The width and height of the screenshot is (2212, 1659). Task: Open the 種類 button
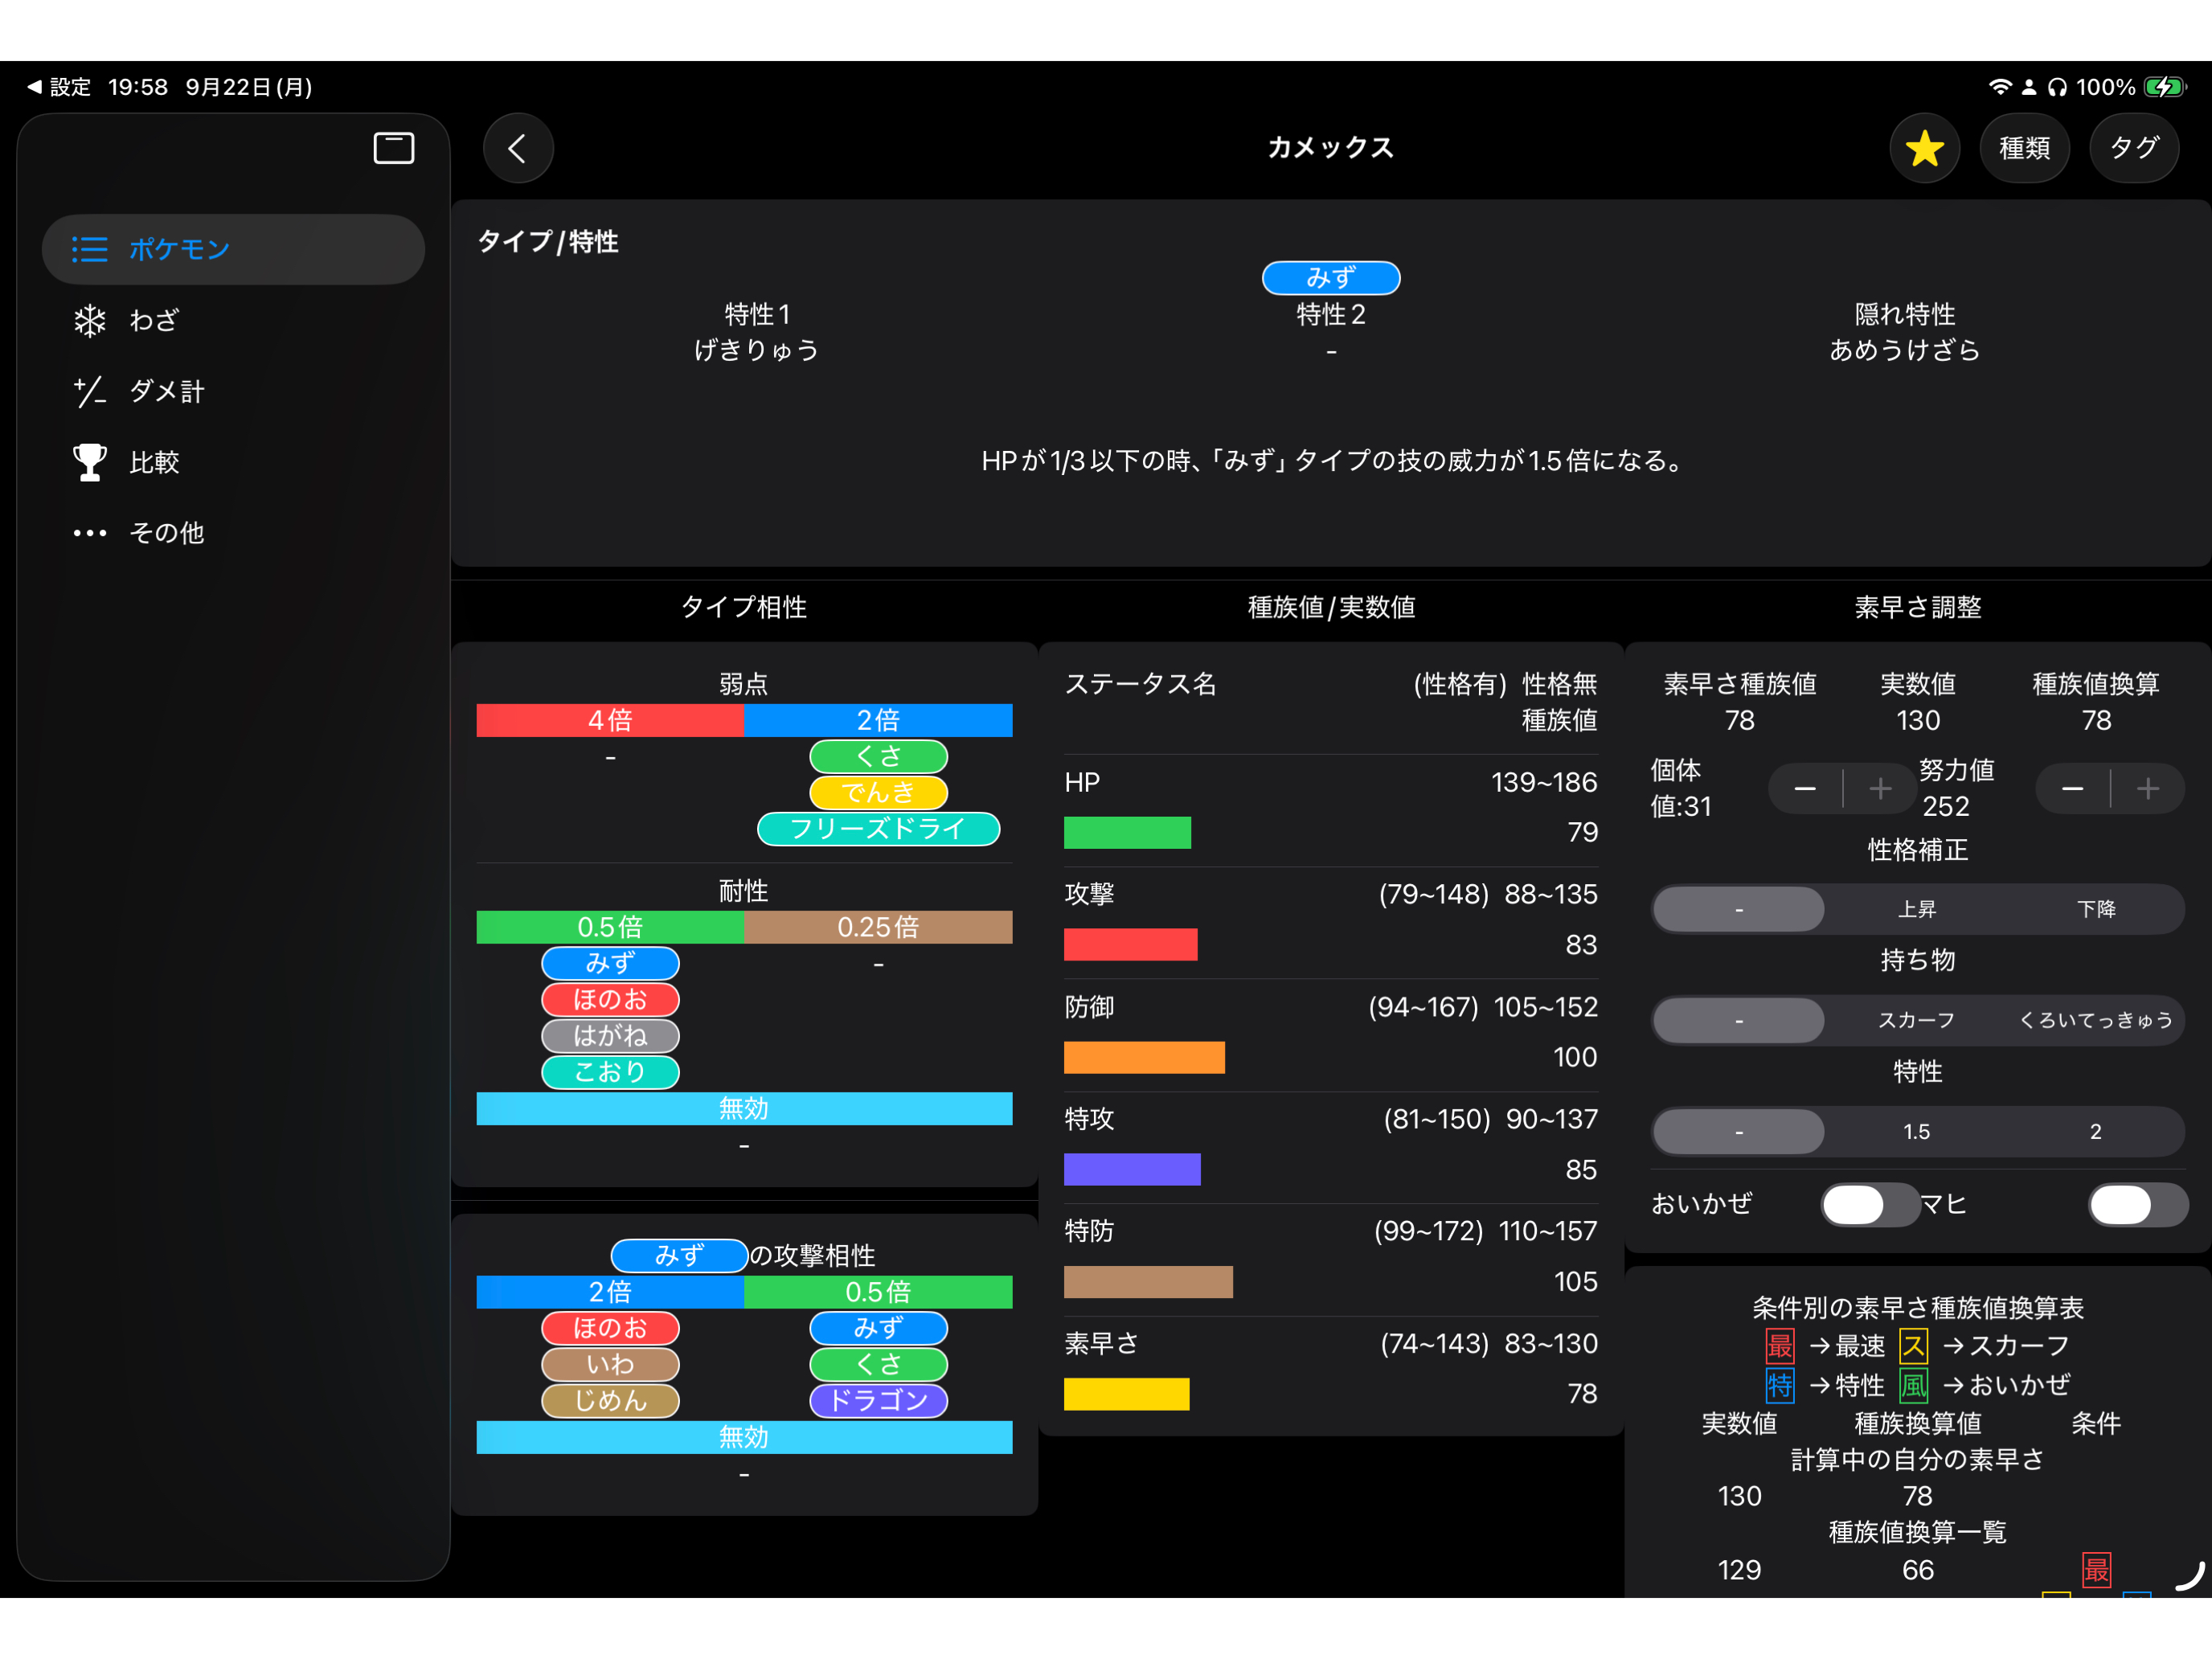click(2024, 148)
